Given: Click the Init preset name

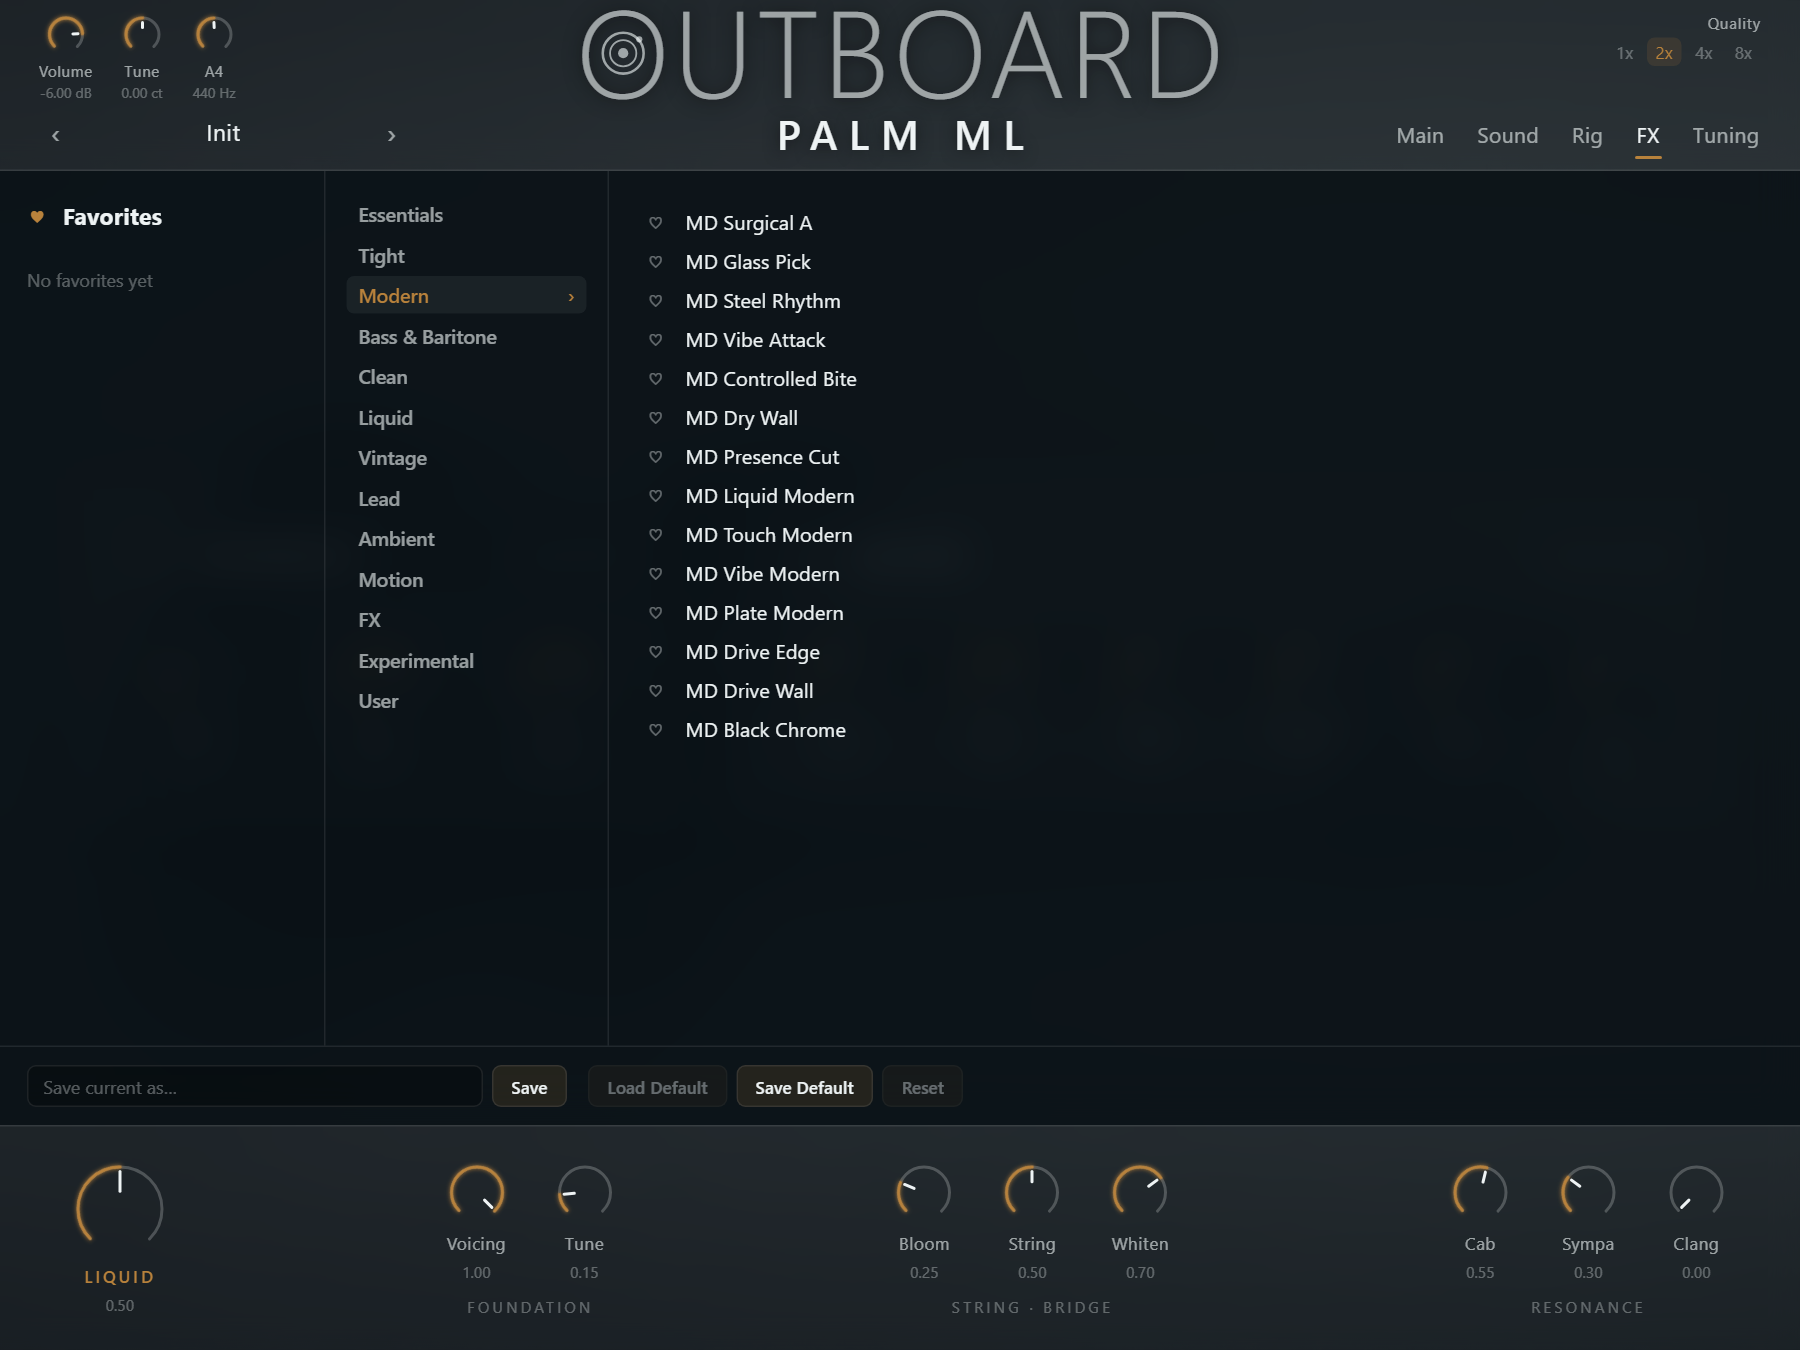Looking at the screenshot, I should click(x=223, y=134).
